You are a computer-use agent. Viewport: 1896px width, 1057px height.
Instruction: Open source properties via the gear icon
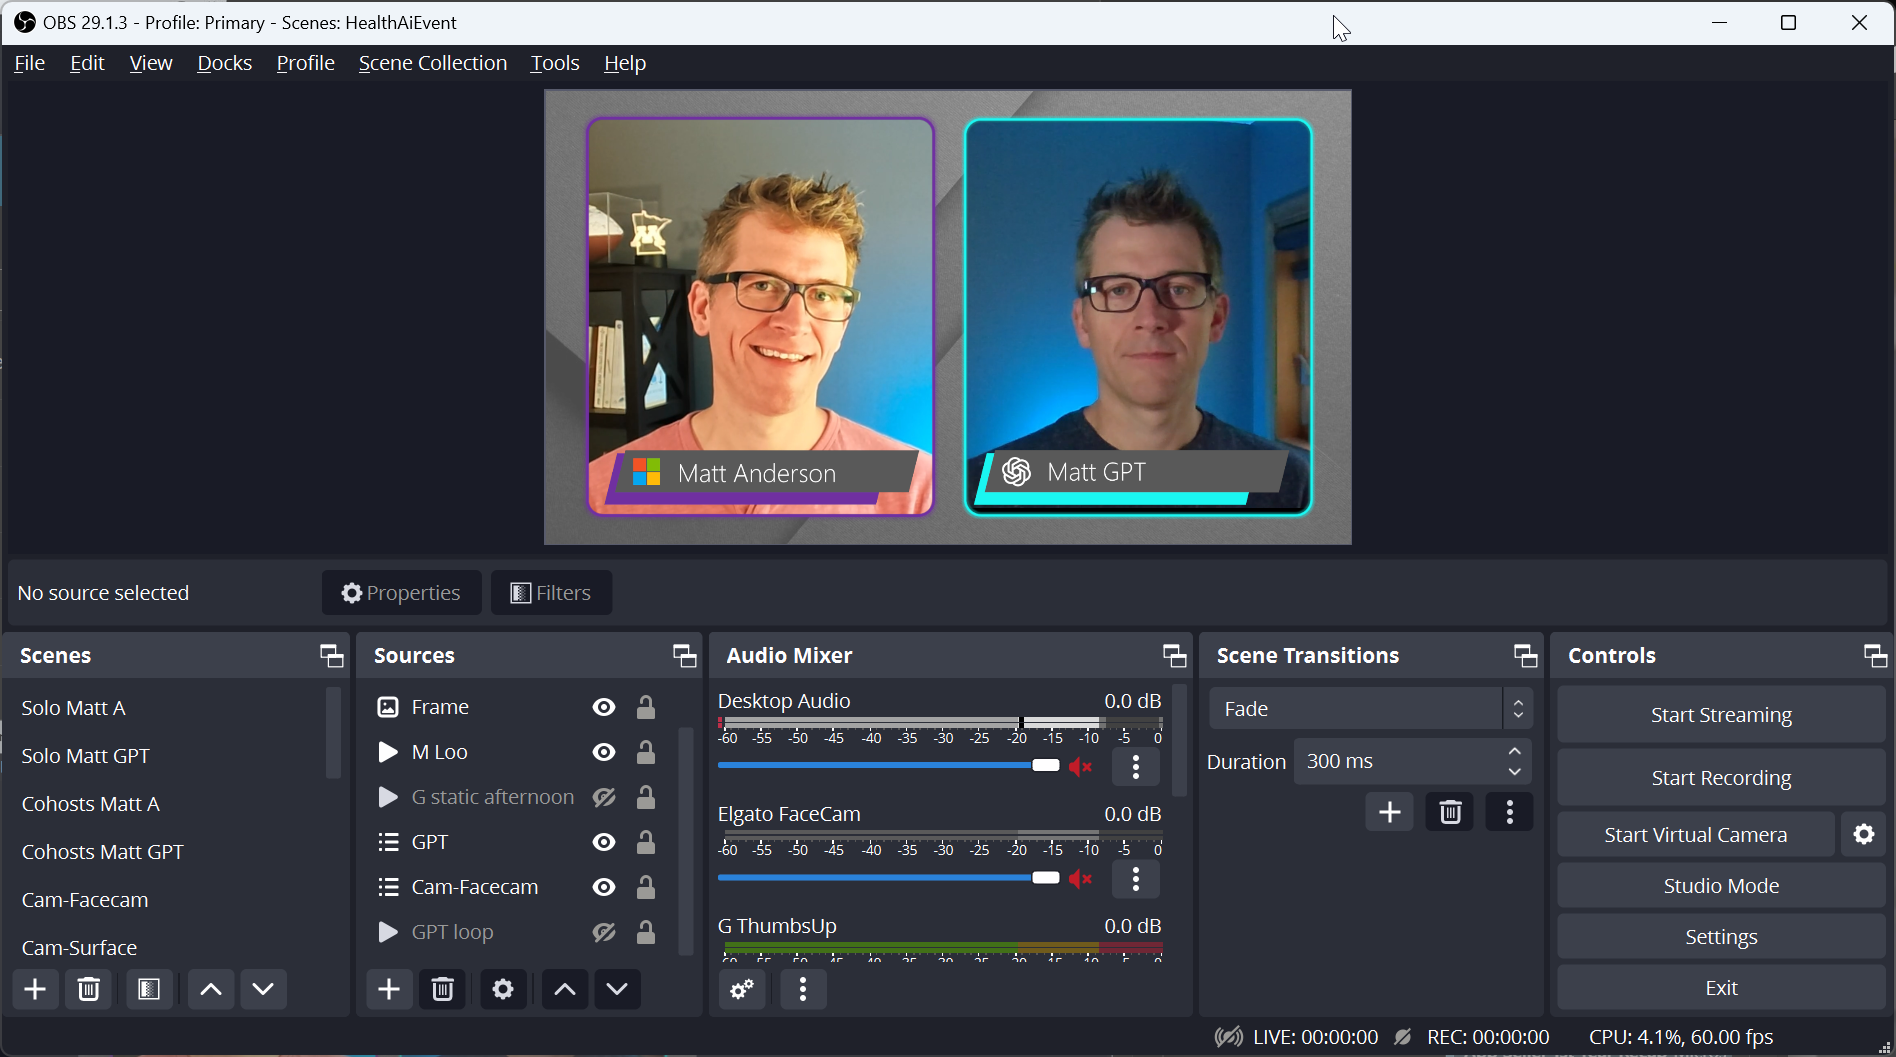click(502, 989)
